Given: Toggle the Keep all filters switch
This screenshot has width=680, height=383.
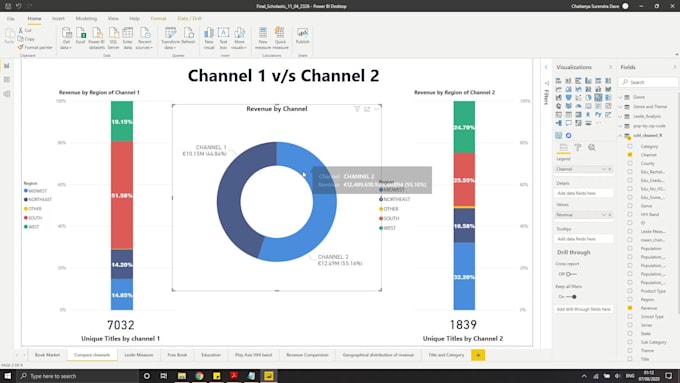Looking at the screenshot, I should click(572, 297).
